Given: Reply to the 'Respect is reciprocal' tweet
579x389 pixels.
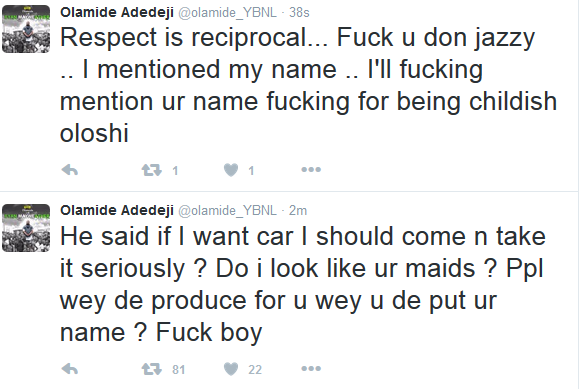Looking at the screenshot, I should coord(70,170).
